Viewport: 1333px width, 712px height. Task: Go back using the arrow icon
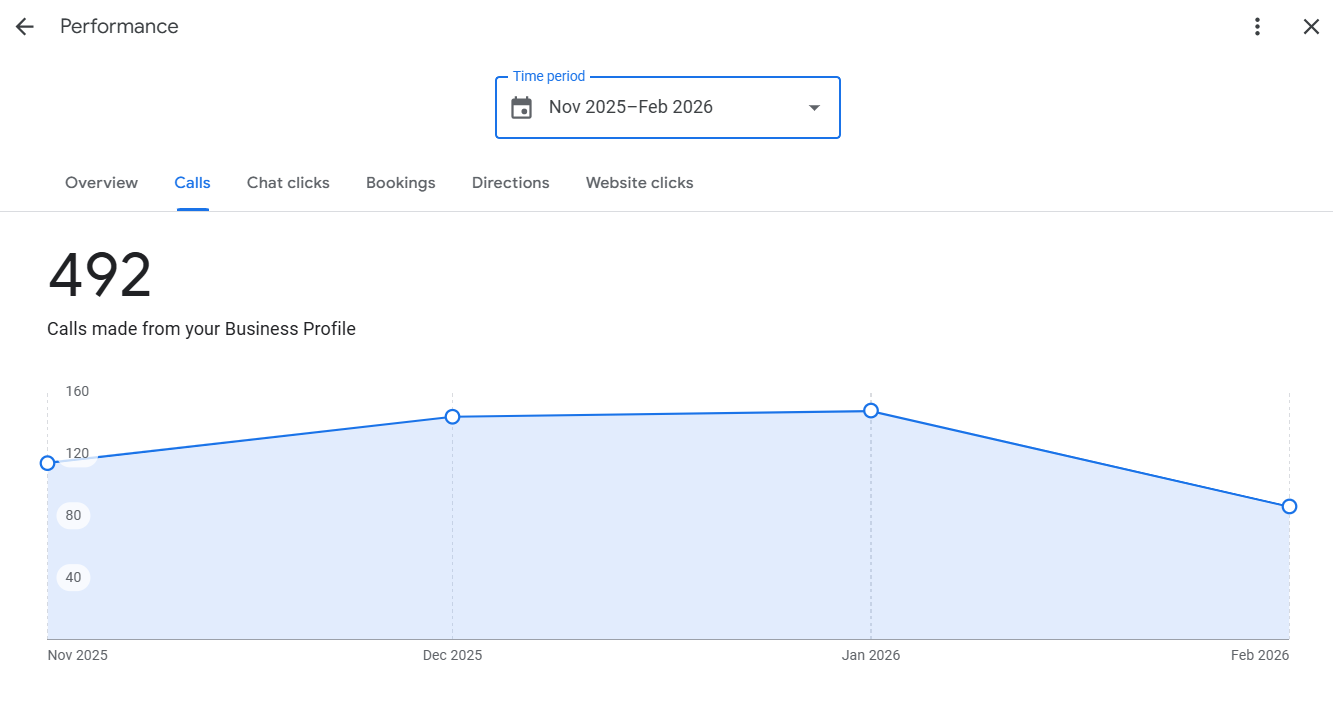click(24, 27)
